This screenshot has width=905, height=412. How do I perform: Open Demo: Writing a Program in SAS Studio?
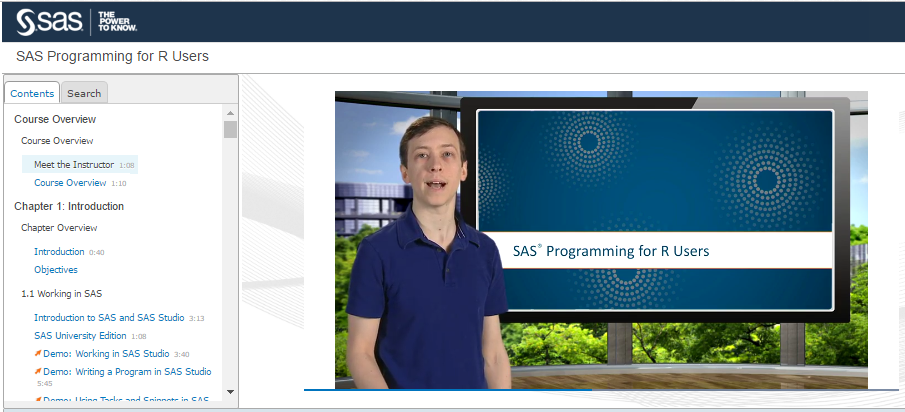[127, 371]
